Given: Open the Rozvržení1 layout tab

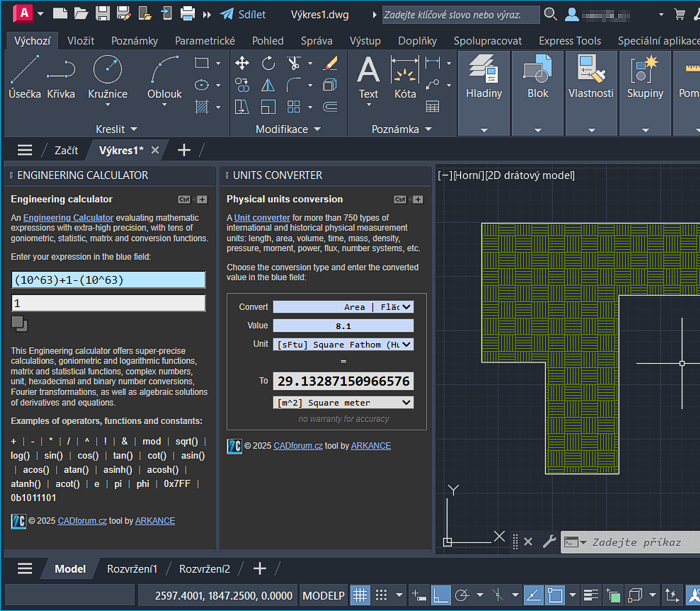Looking at the screenshot, I should tap(132, 569).
